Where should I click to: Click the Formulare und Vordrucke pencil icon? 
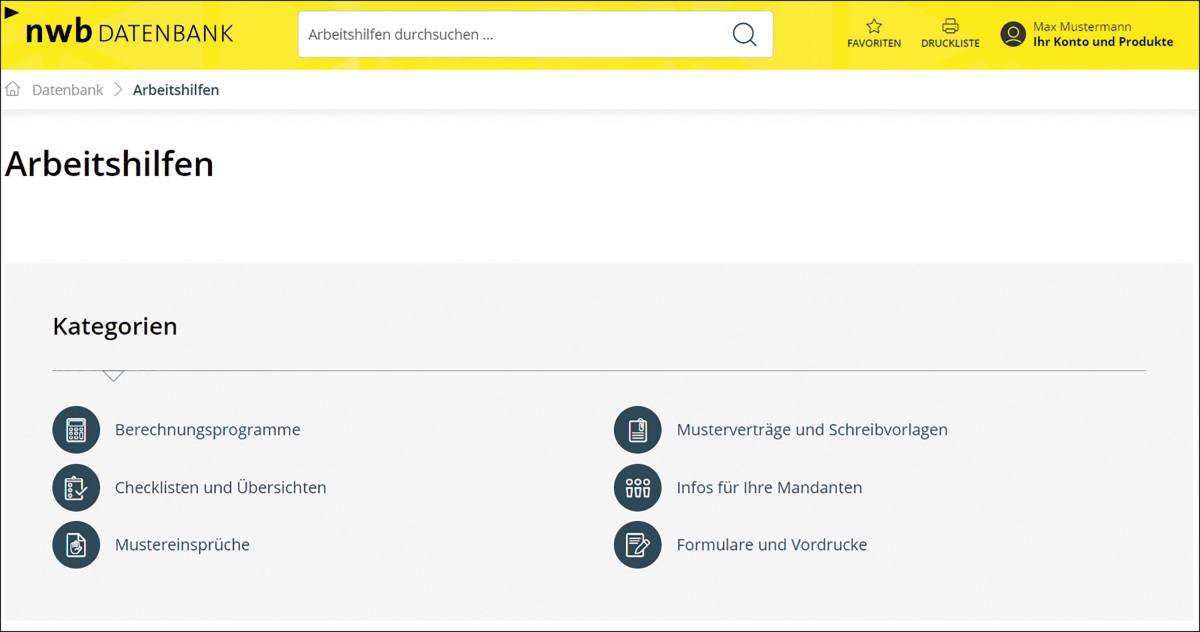coord(637,545)
